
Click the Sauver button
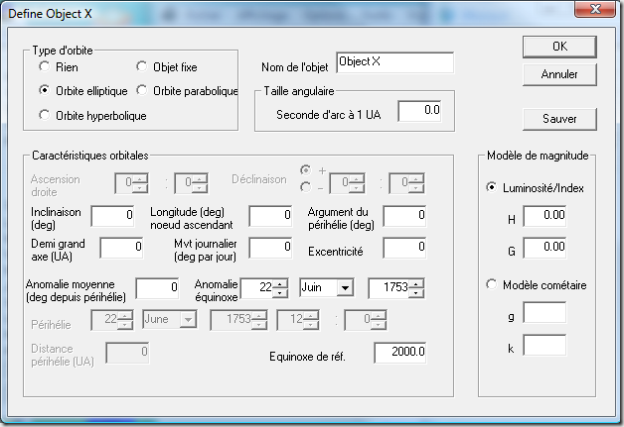coord(560,118)
